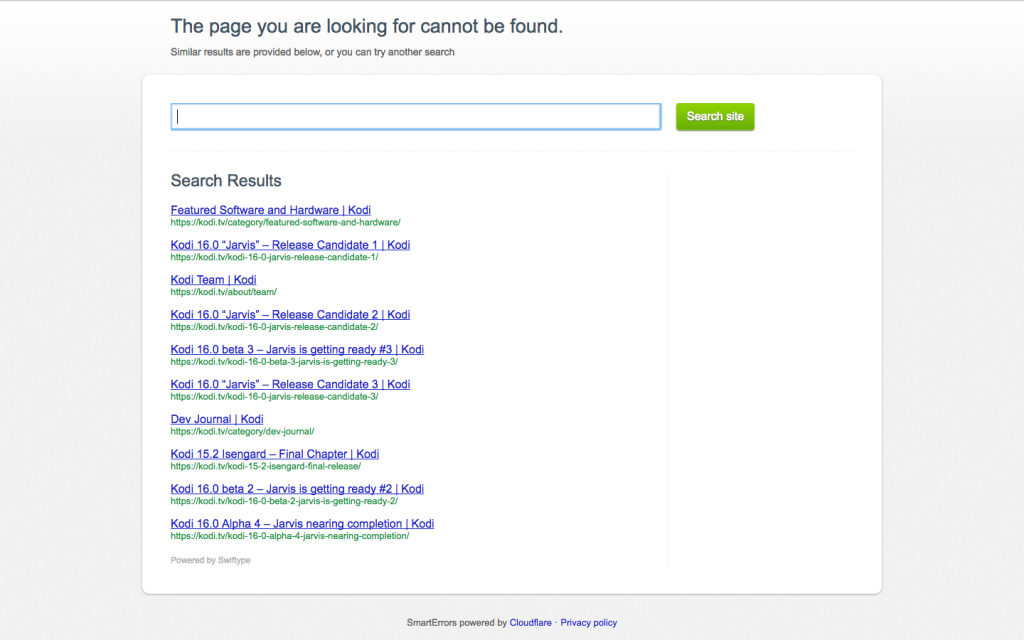Open Kodi 16.0 beta 3 result title
Screen dimensions: 1024x640
pyautogui.click(x=297, y=350)
